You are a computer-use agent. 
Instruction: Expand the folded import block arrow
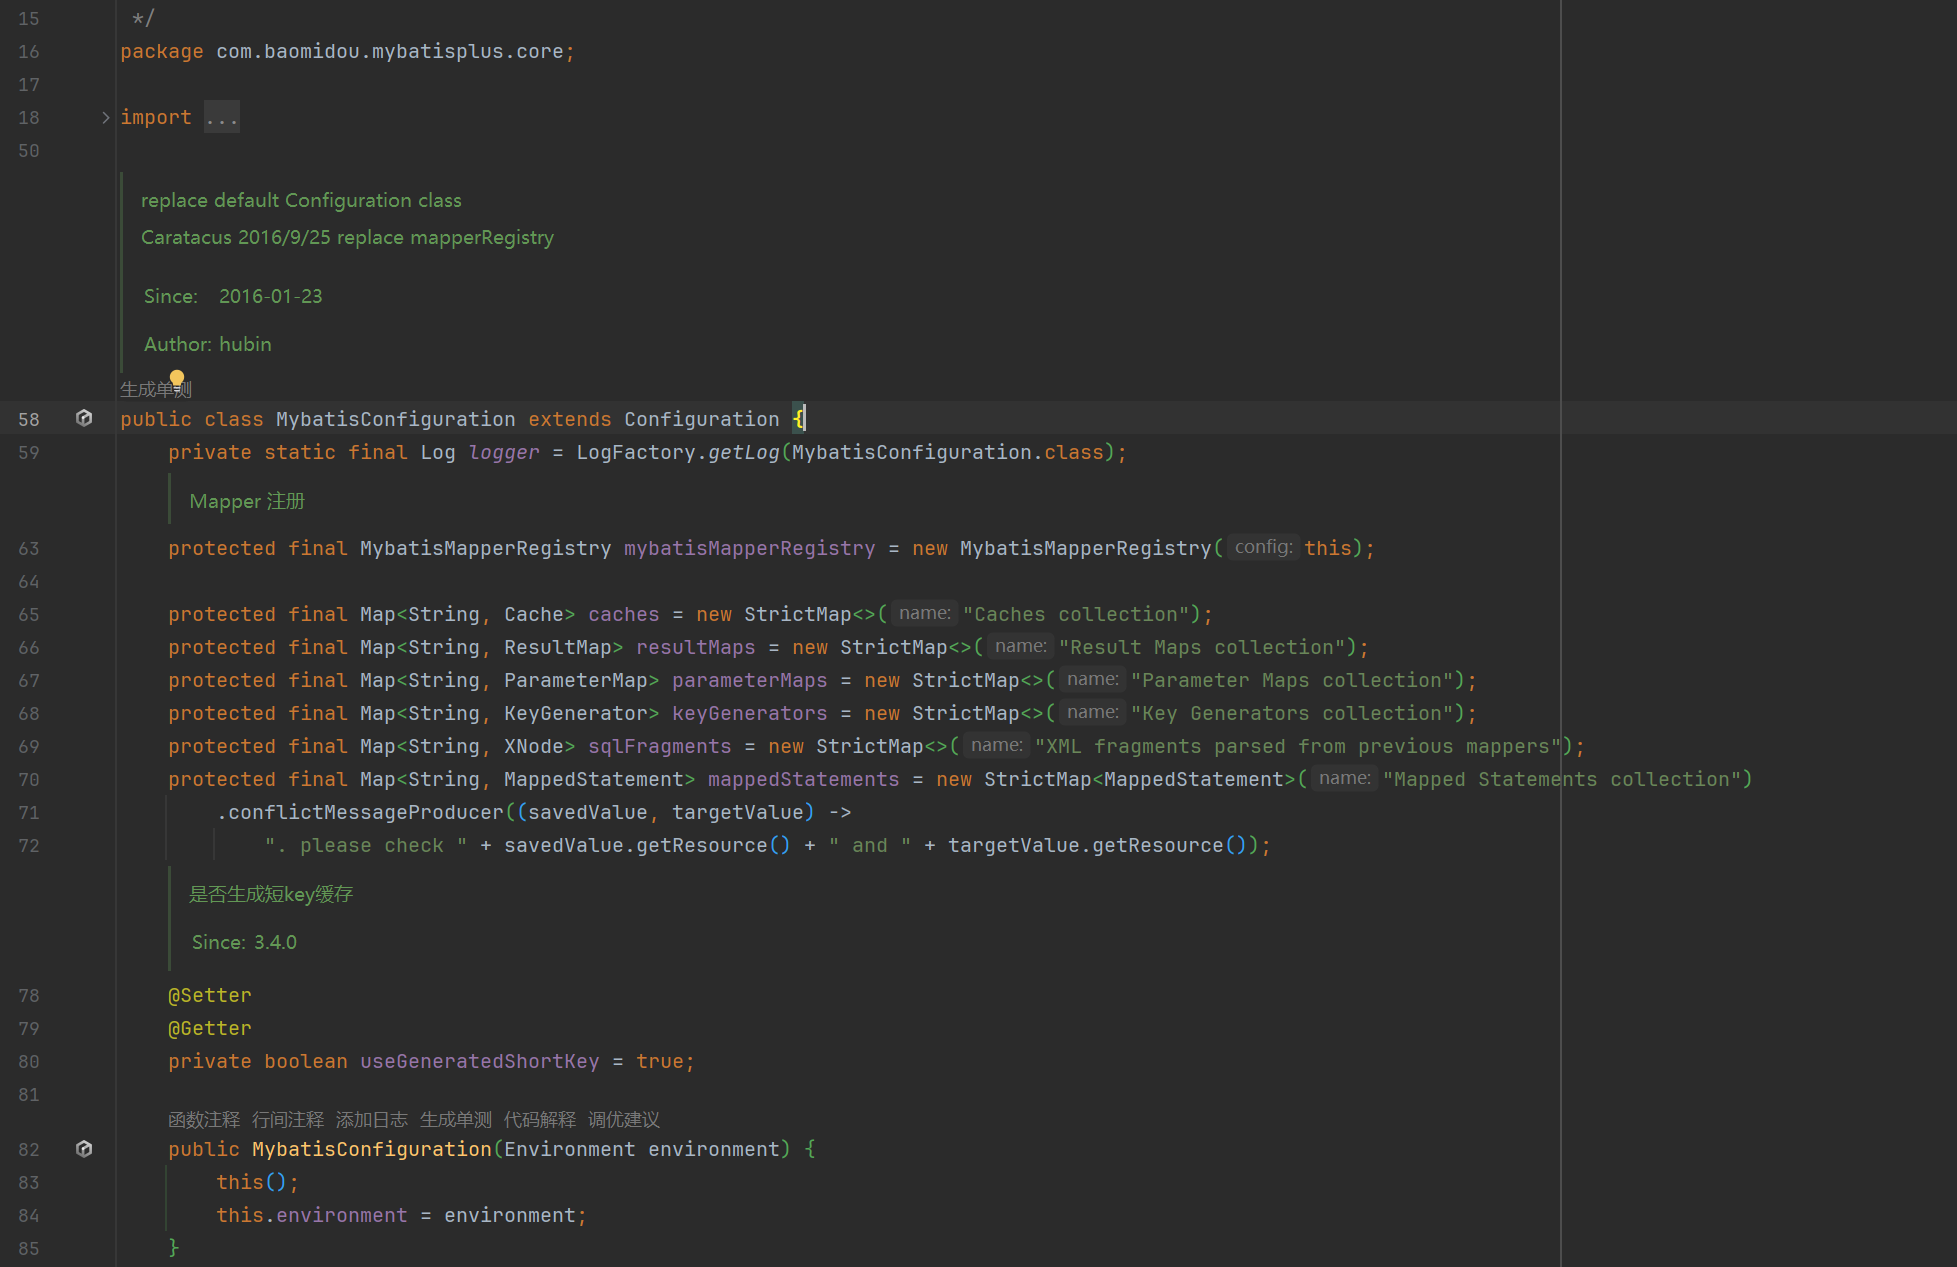(106, 118)
